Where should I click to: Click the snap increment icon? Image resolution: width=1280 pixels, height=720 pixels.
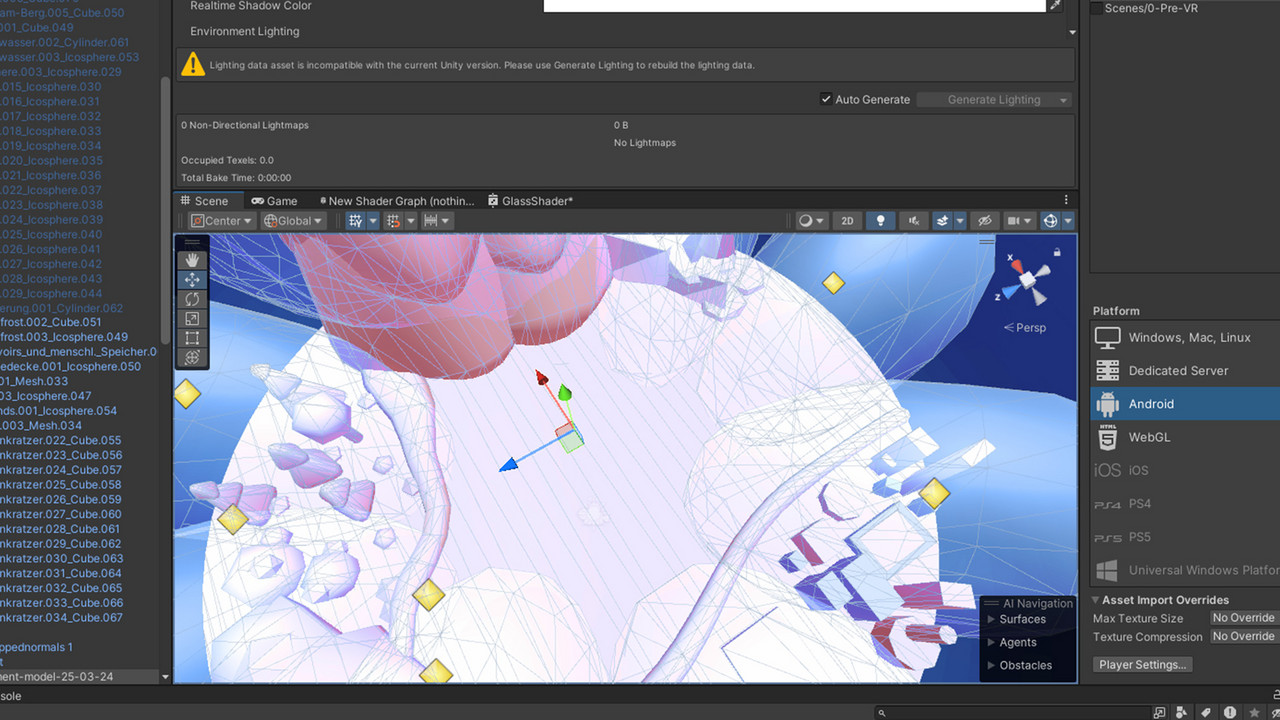pos(394,221)
